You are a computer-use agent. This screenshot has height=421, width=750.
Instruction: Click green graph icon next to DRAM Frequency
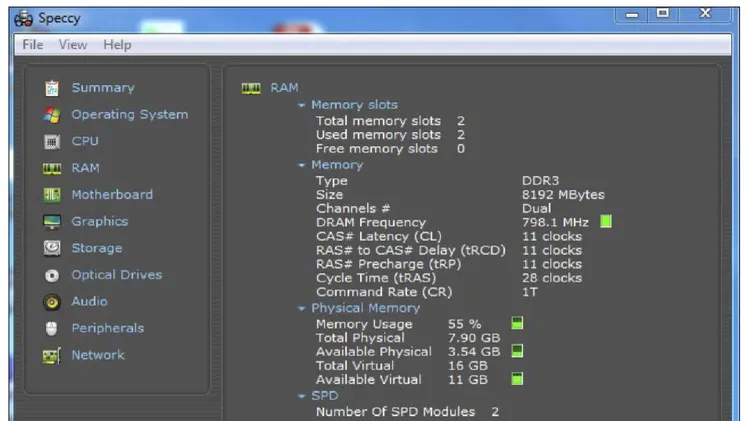[x=606, y=222]
